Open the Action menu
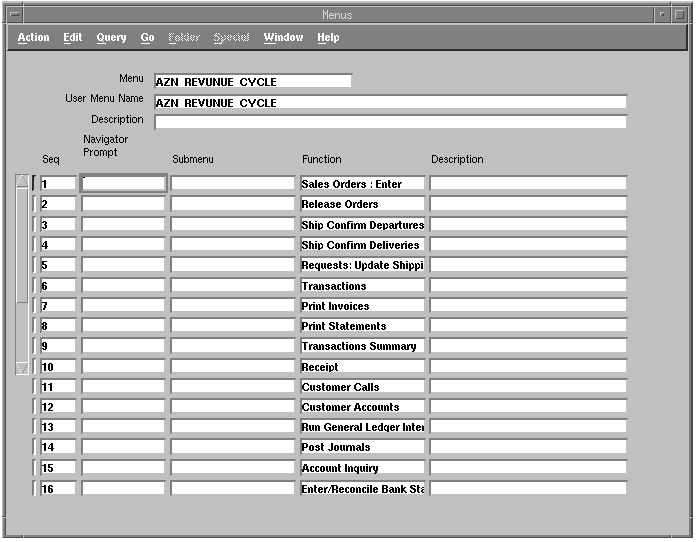Screen dimensions: 696x542 [33, 37]
